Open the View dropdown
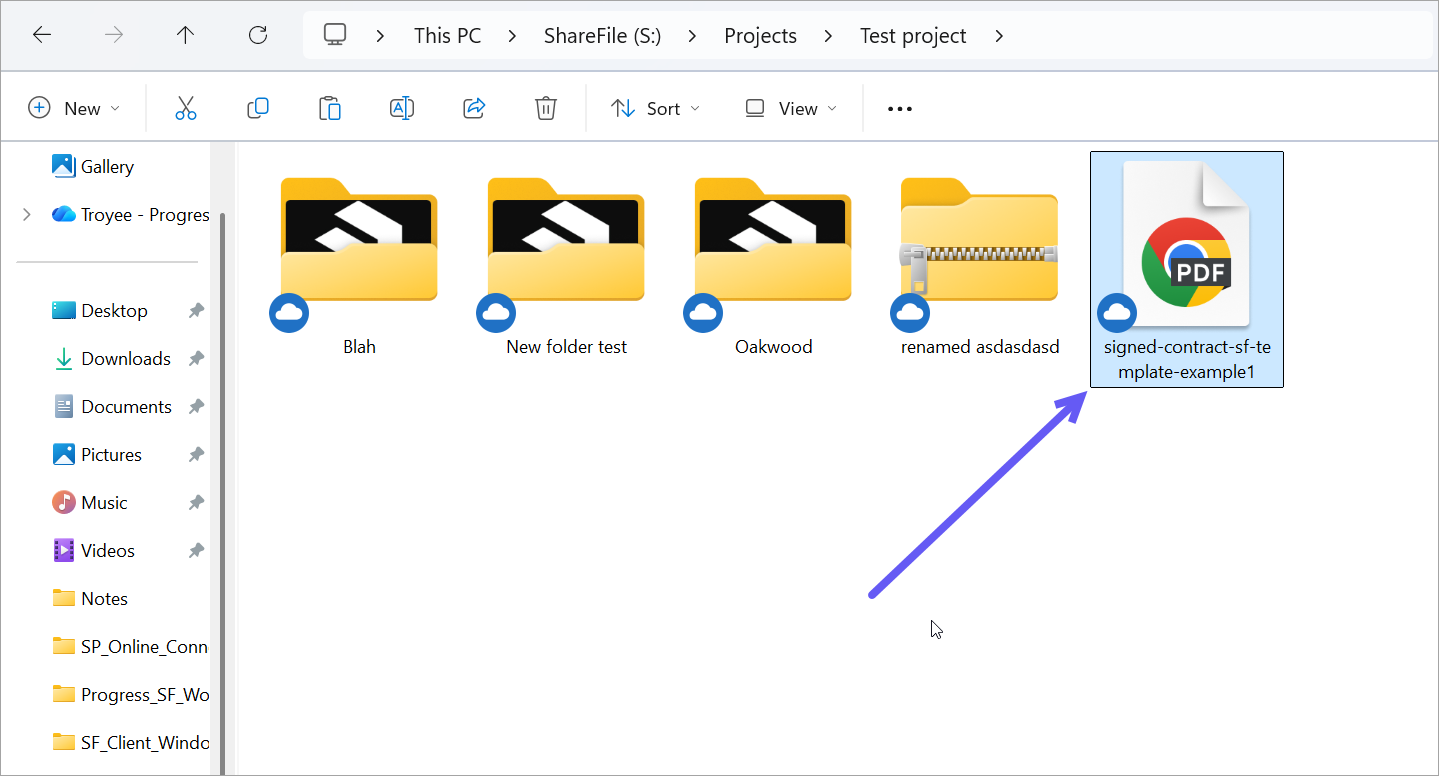 (790, 107)
